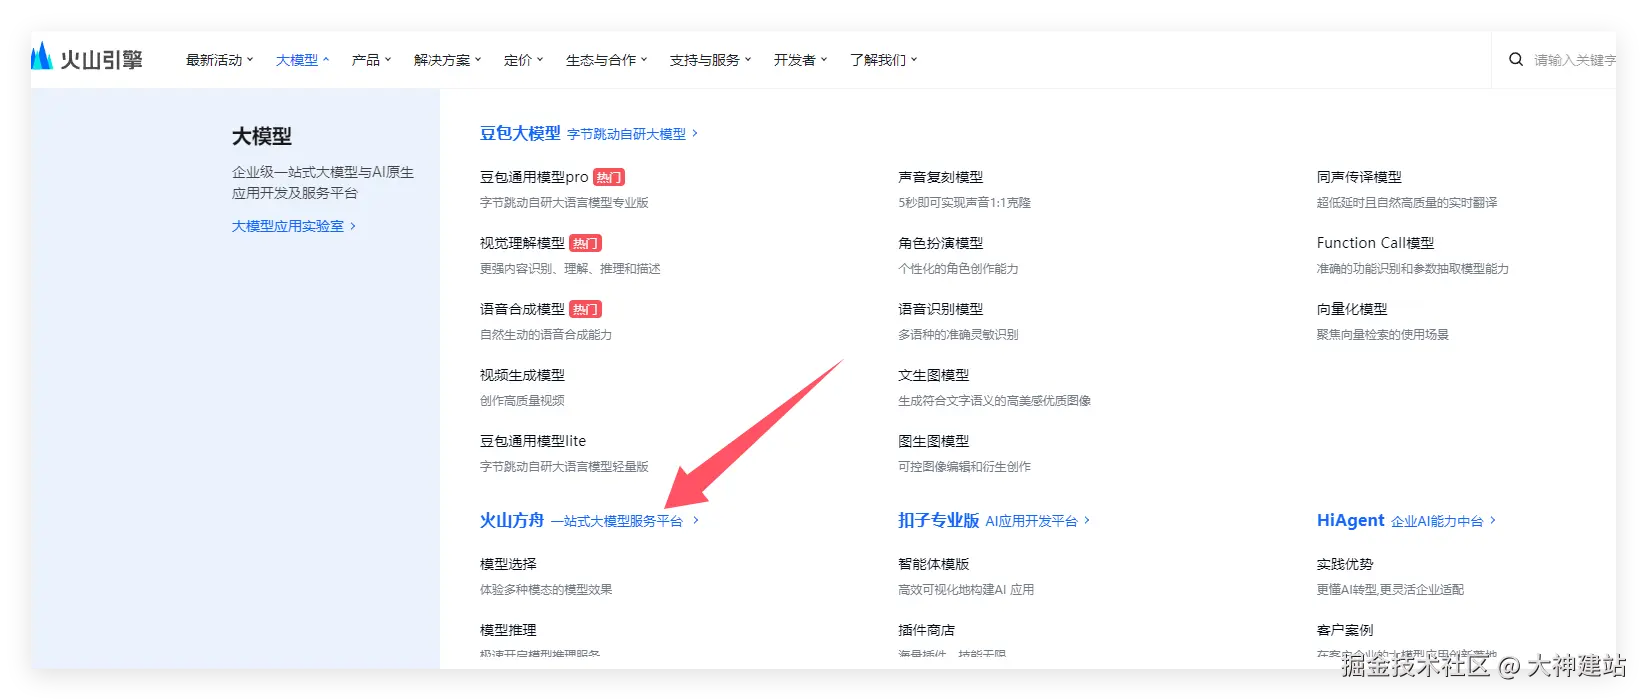
Task: Open 向量化模型
Action: click(x=1352, y=309)
